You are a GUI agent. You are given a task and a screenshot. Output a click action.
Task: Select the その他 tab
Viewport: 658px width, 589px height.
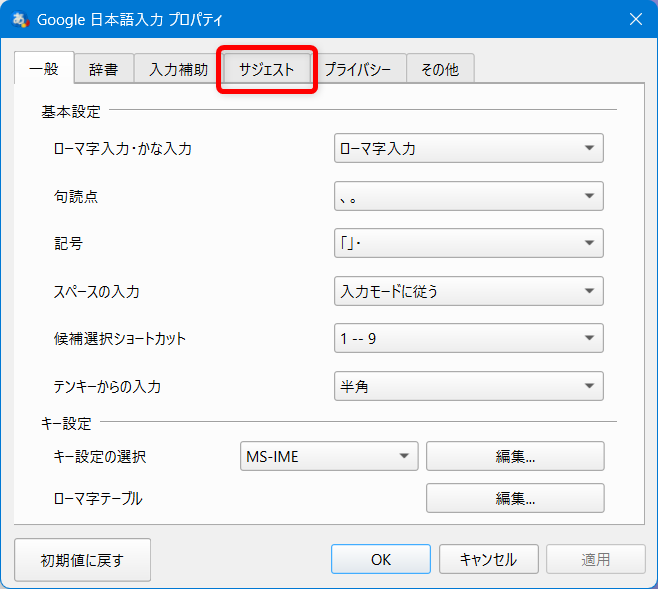coord(440,69)
